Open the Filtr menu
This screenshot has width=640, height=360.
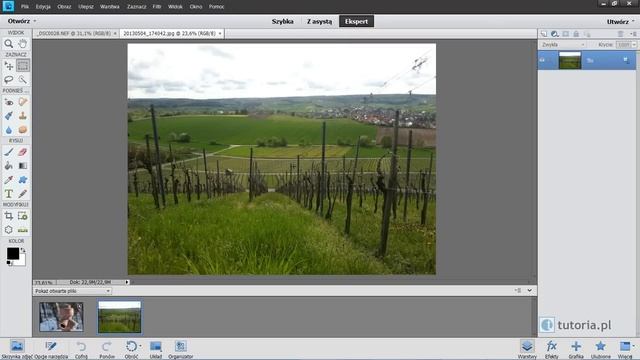tap(157, 7)
